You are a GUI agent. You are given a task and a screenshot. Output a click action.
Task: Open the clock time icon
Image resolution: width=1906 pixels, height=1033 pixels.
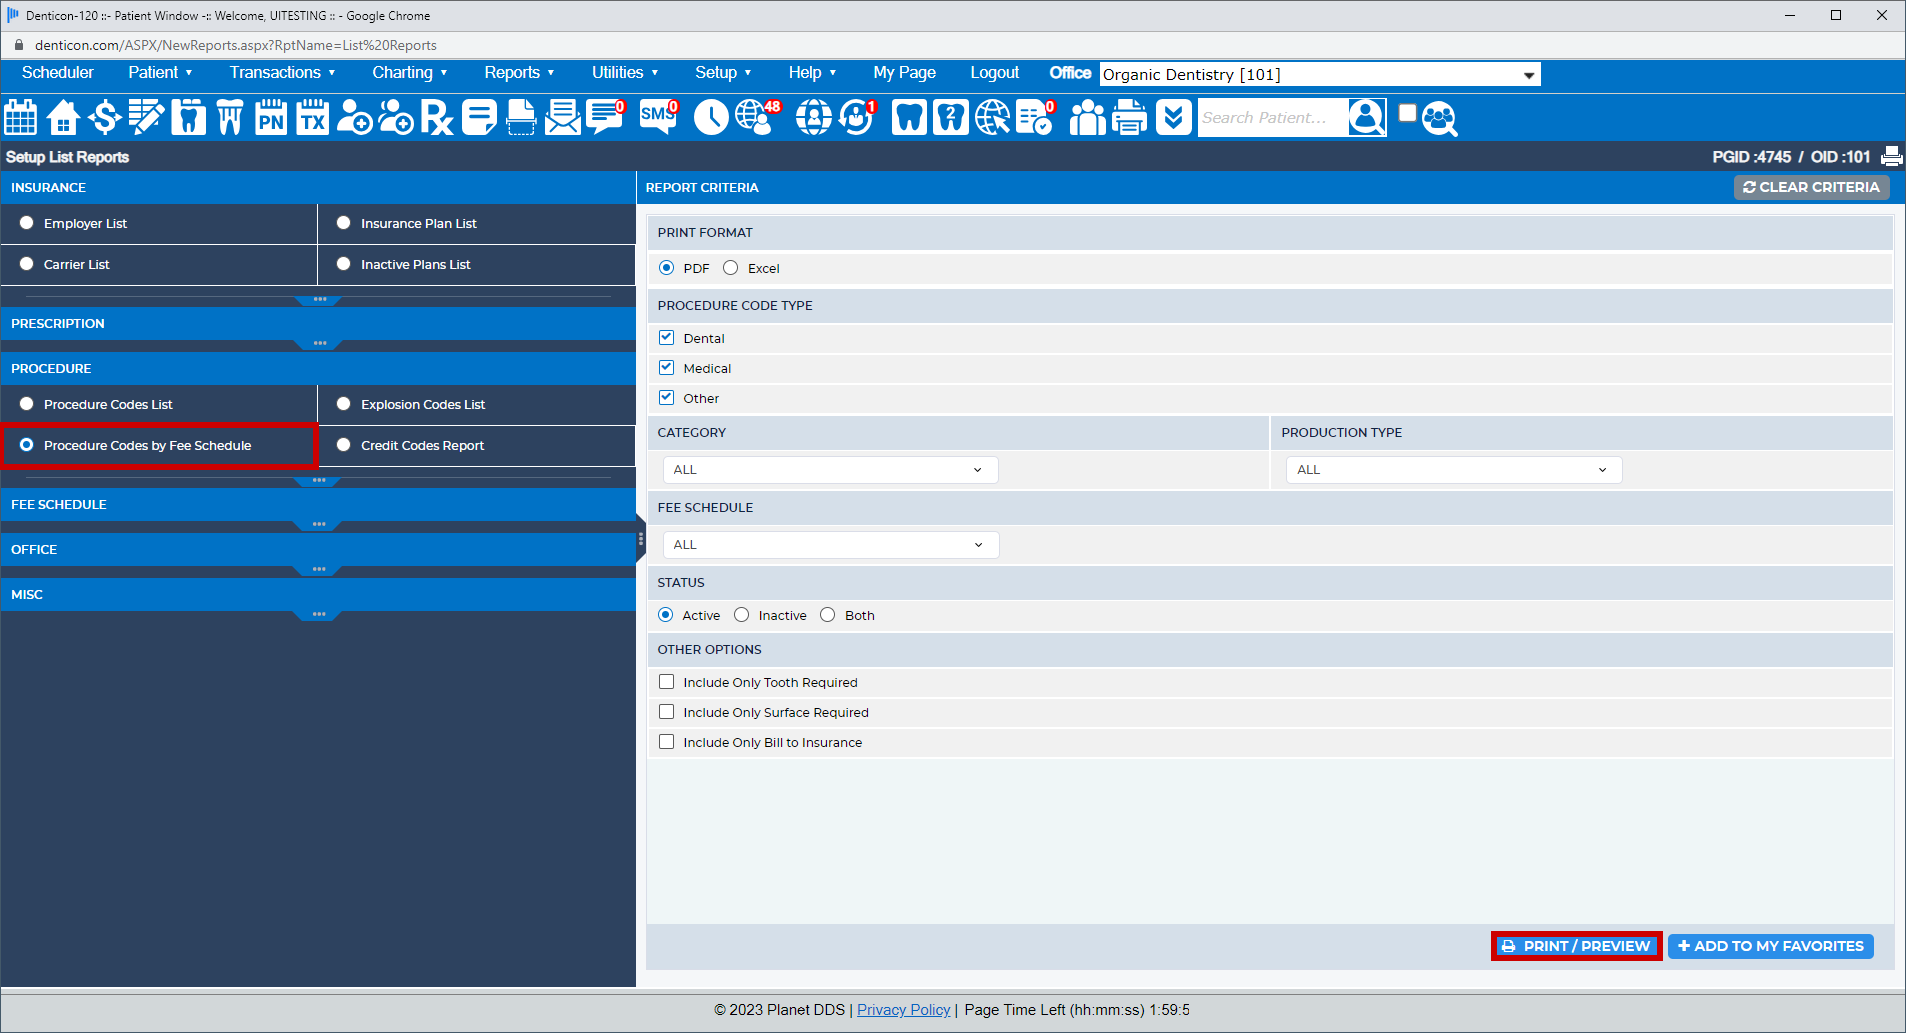tap(711, 117)
